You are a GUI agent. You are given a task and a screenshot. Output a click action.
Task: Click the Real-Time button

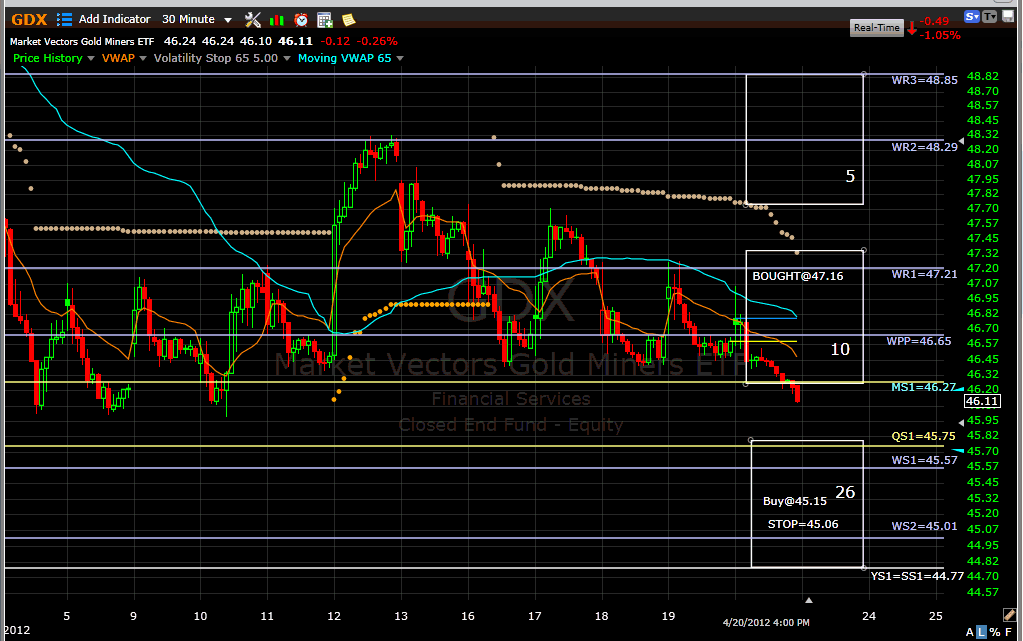coord(877,27)
